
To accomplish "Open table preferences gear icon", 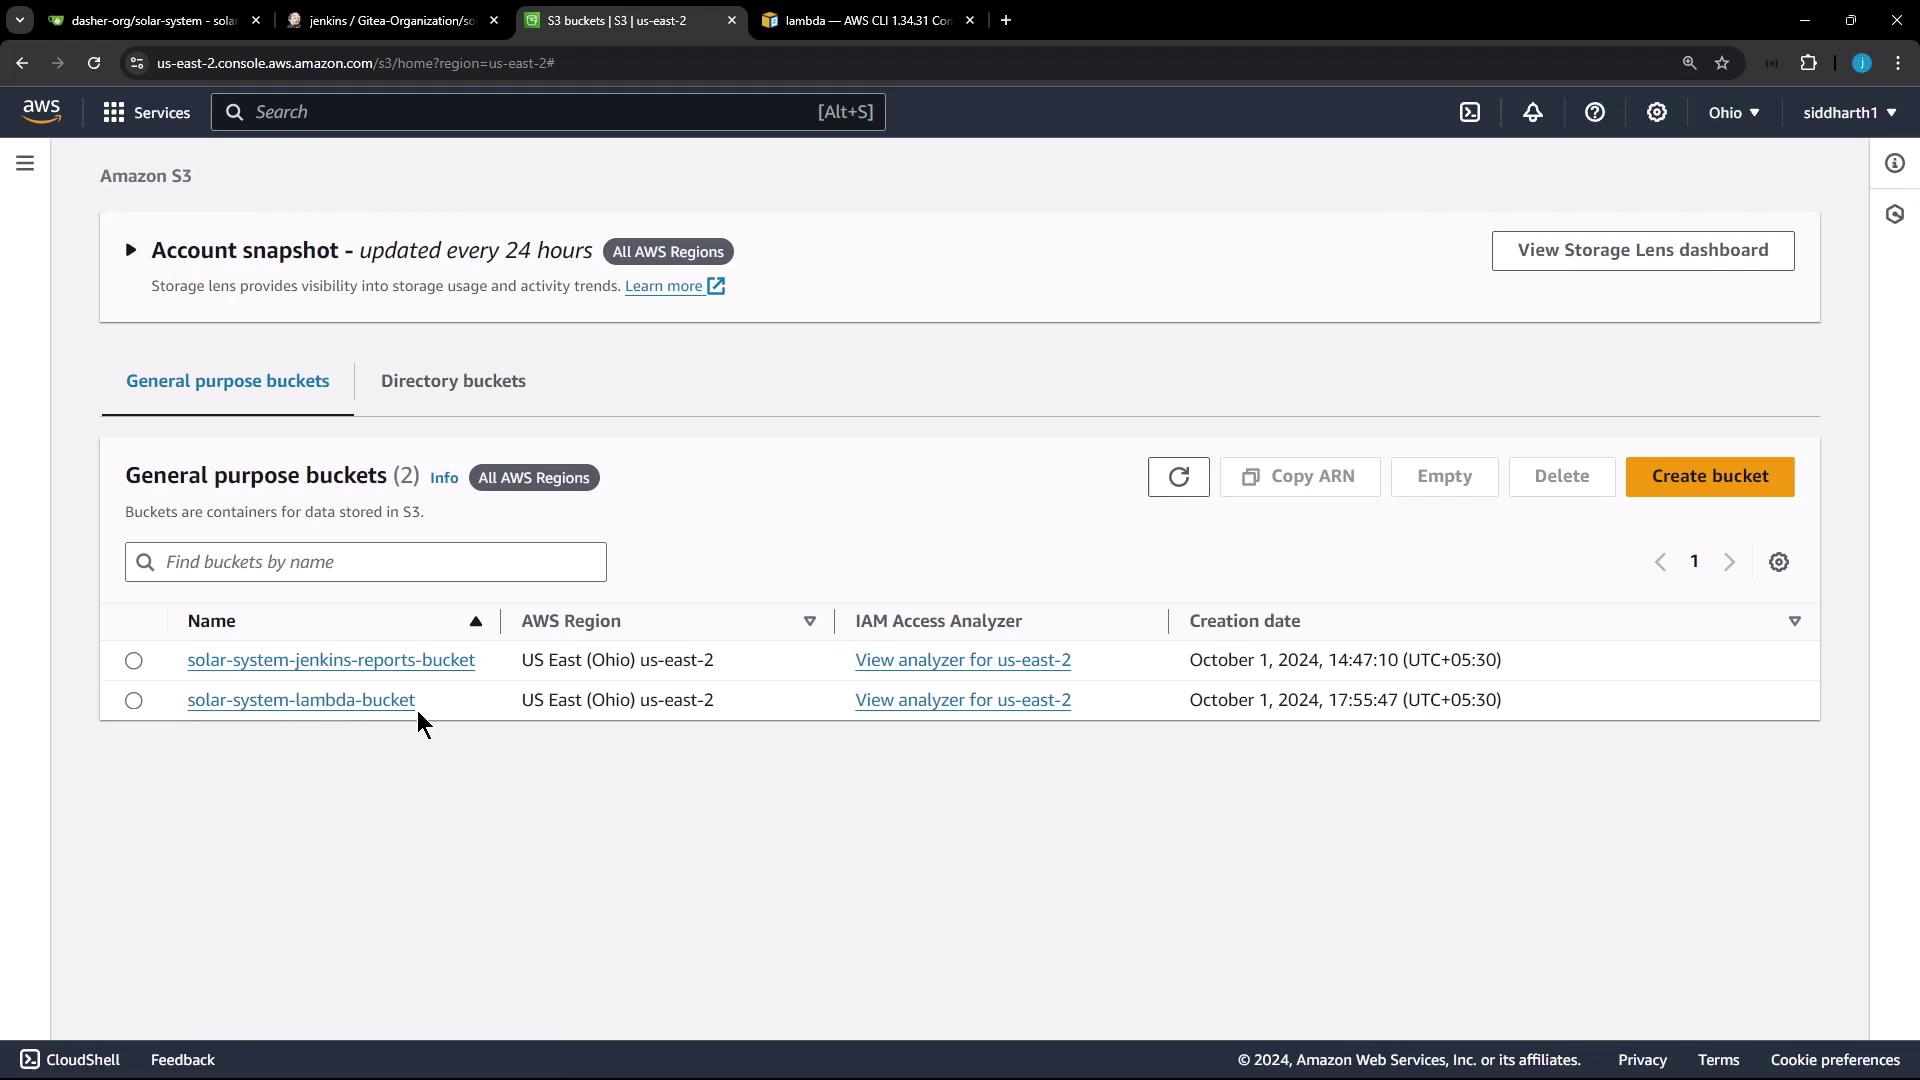I will [x=1778, y=562].
